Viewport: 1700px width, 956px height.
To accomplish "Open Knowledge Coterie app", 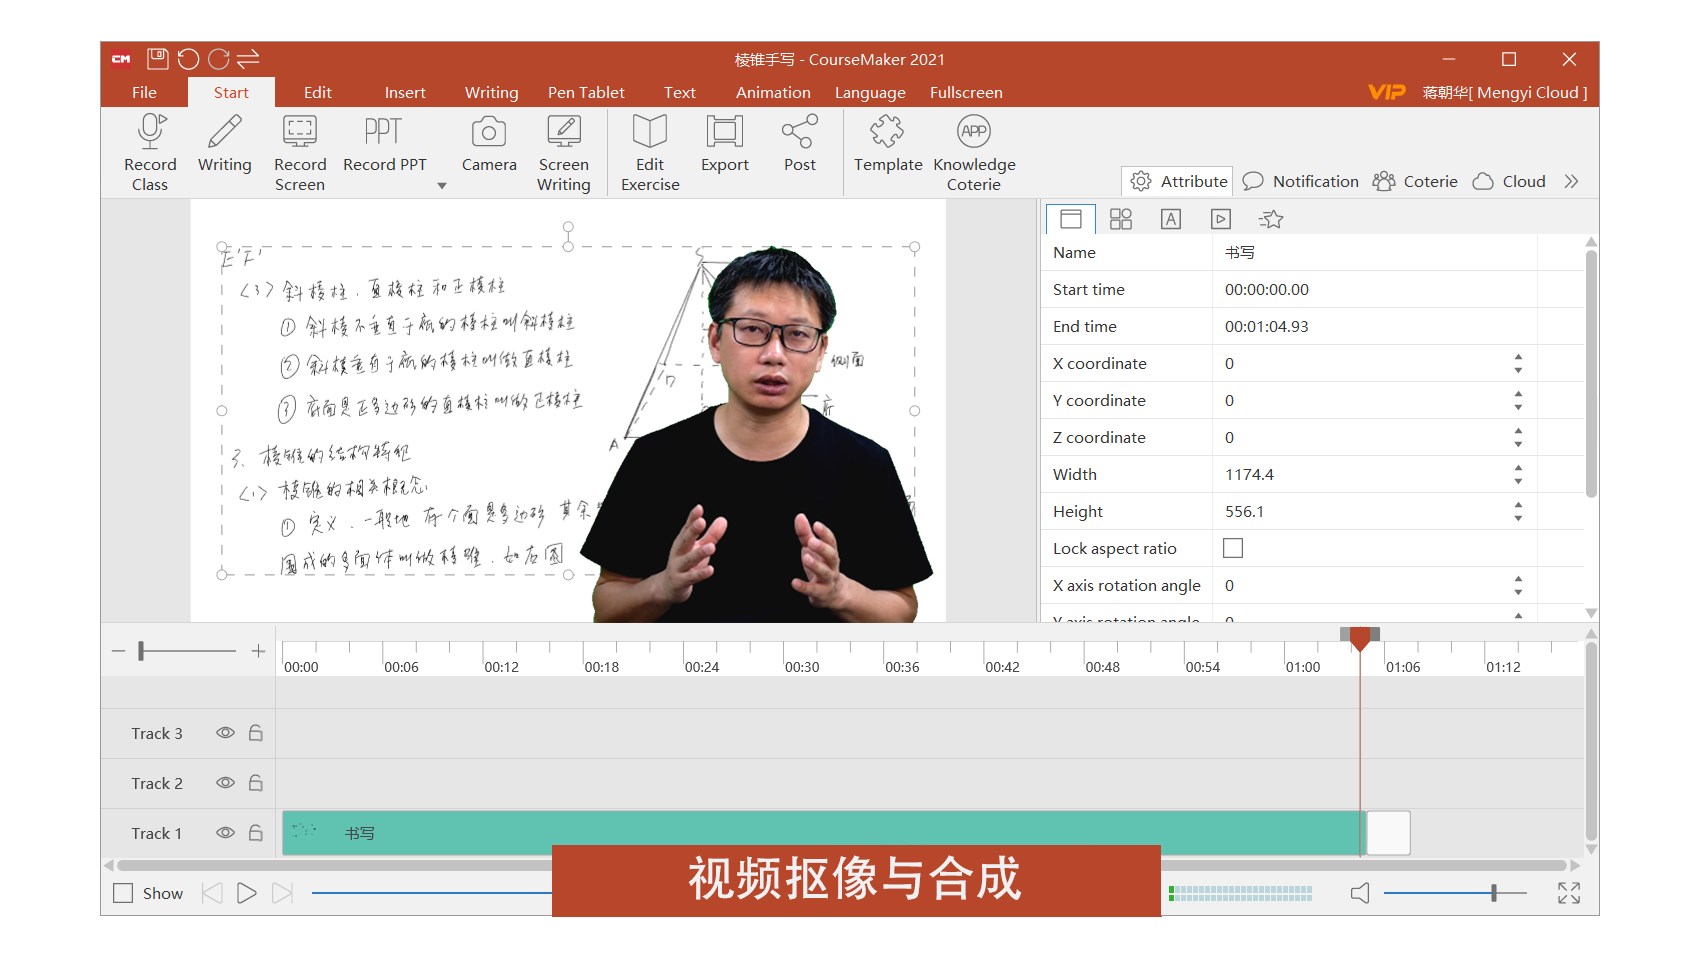I will (974, 153).
